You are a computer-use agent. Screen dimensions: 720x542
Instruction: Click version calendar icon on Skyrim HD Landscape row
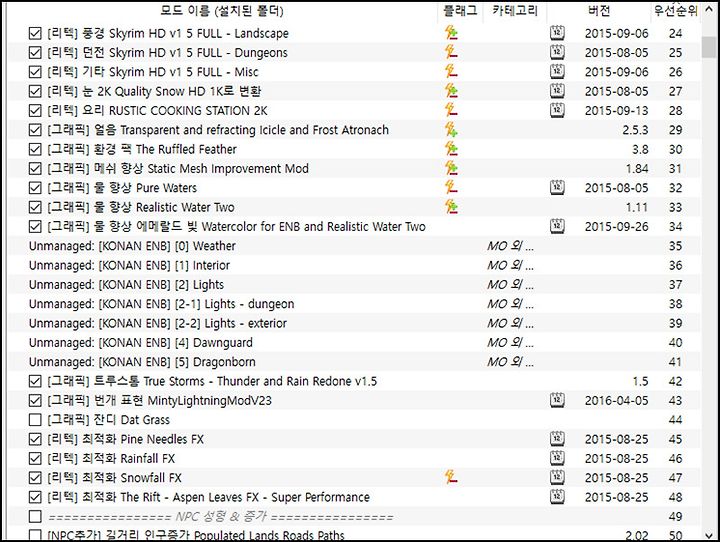pos(557,33)
